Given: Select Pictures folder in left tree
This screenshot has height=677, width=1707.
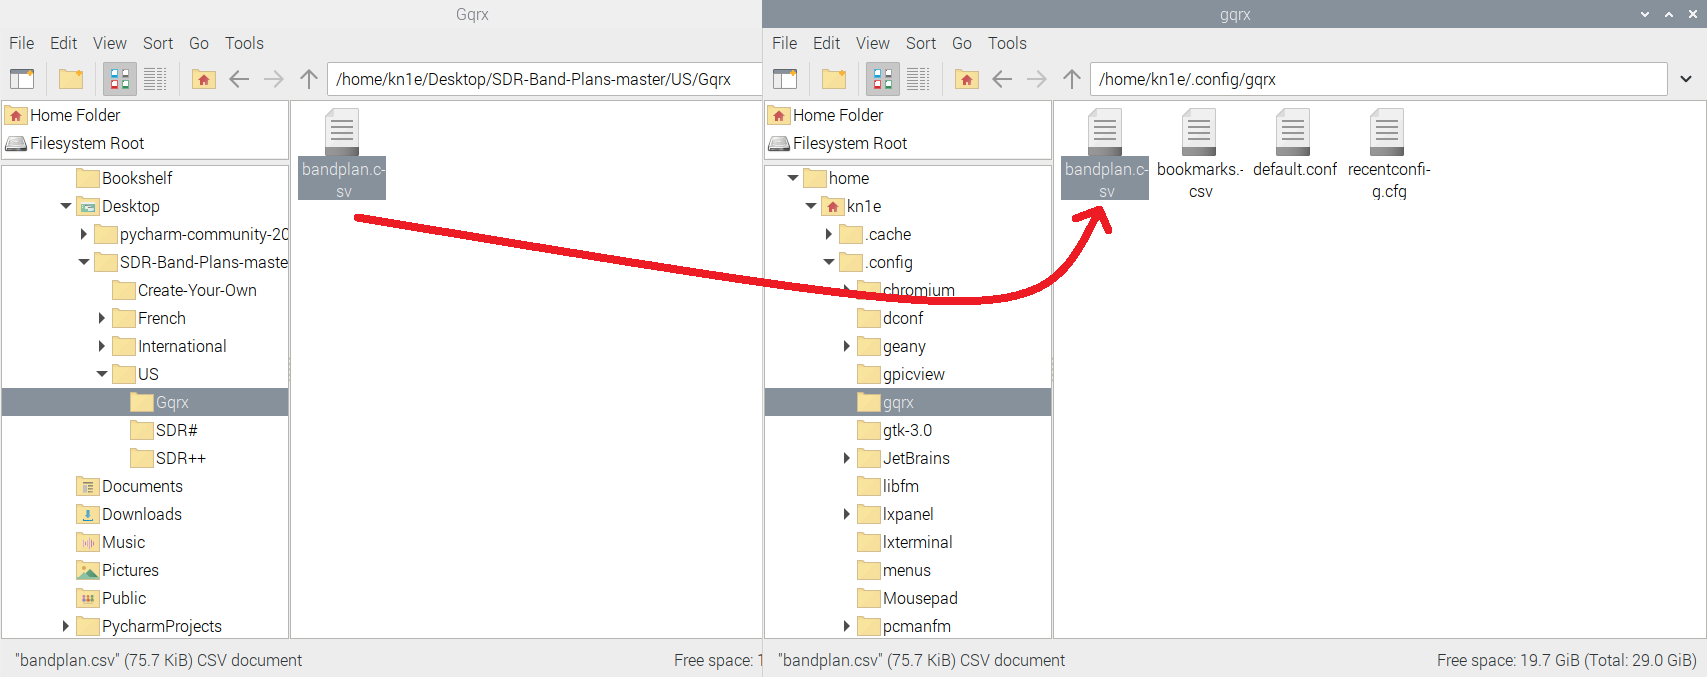Looking at the screenshot, I should tap(118, 570).
